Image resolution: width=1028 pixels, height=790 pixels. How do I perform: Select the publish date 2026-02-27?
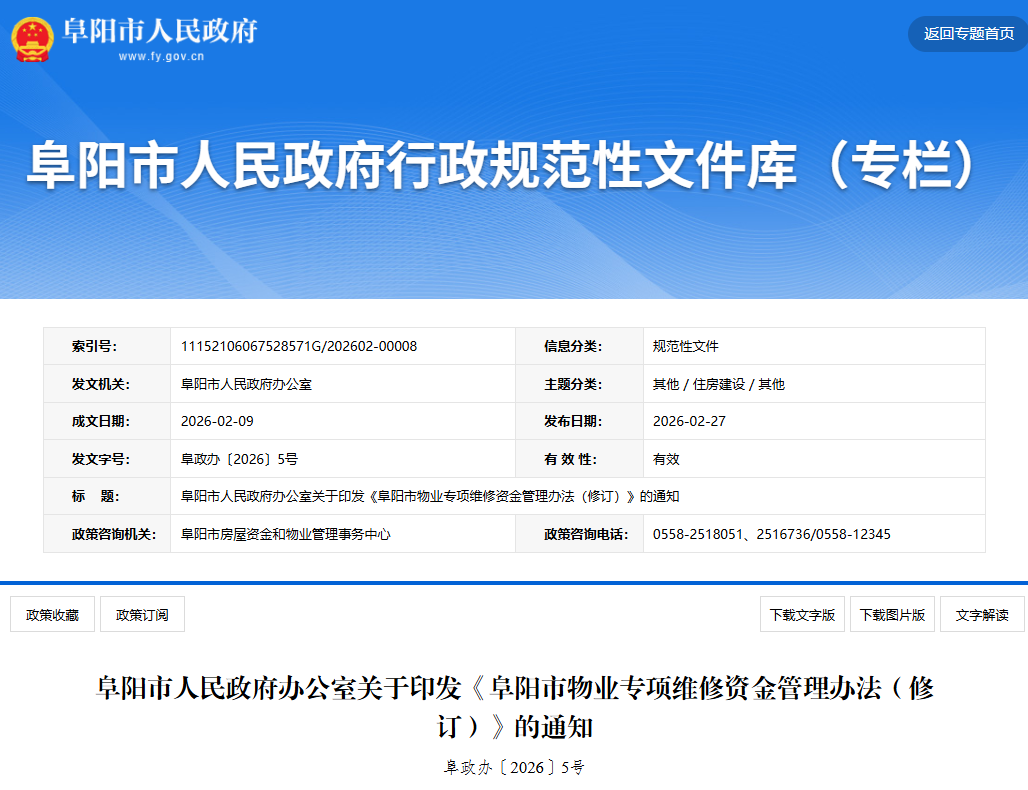pos(689,421)
